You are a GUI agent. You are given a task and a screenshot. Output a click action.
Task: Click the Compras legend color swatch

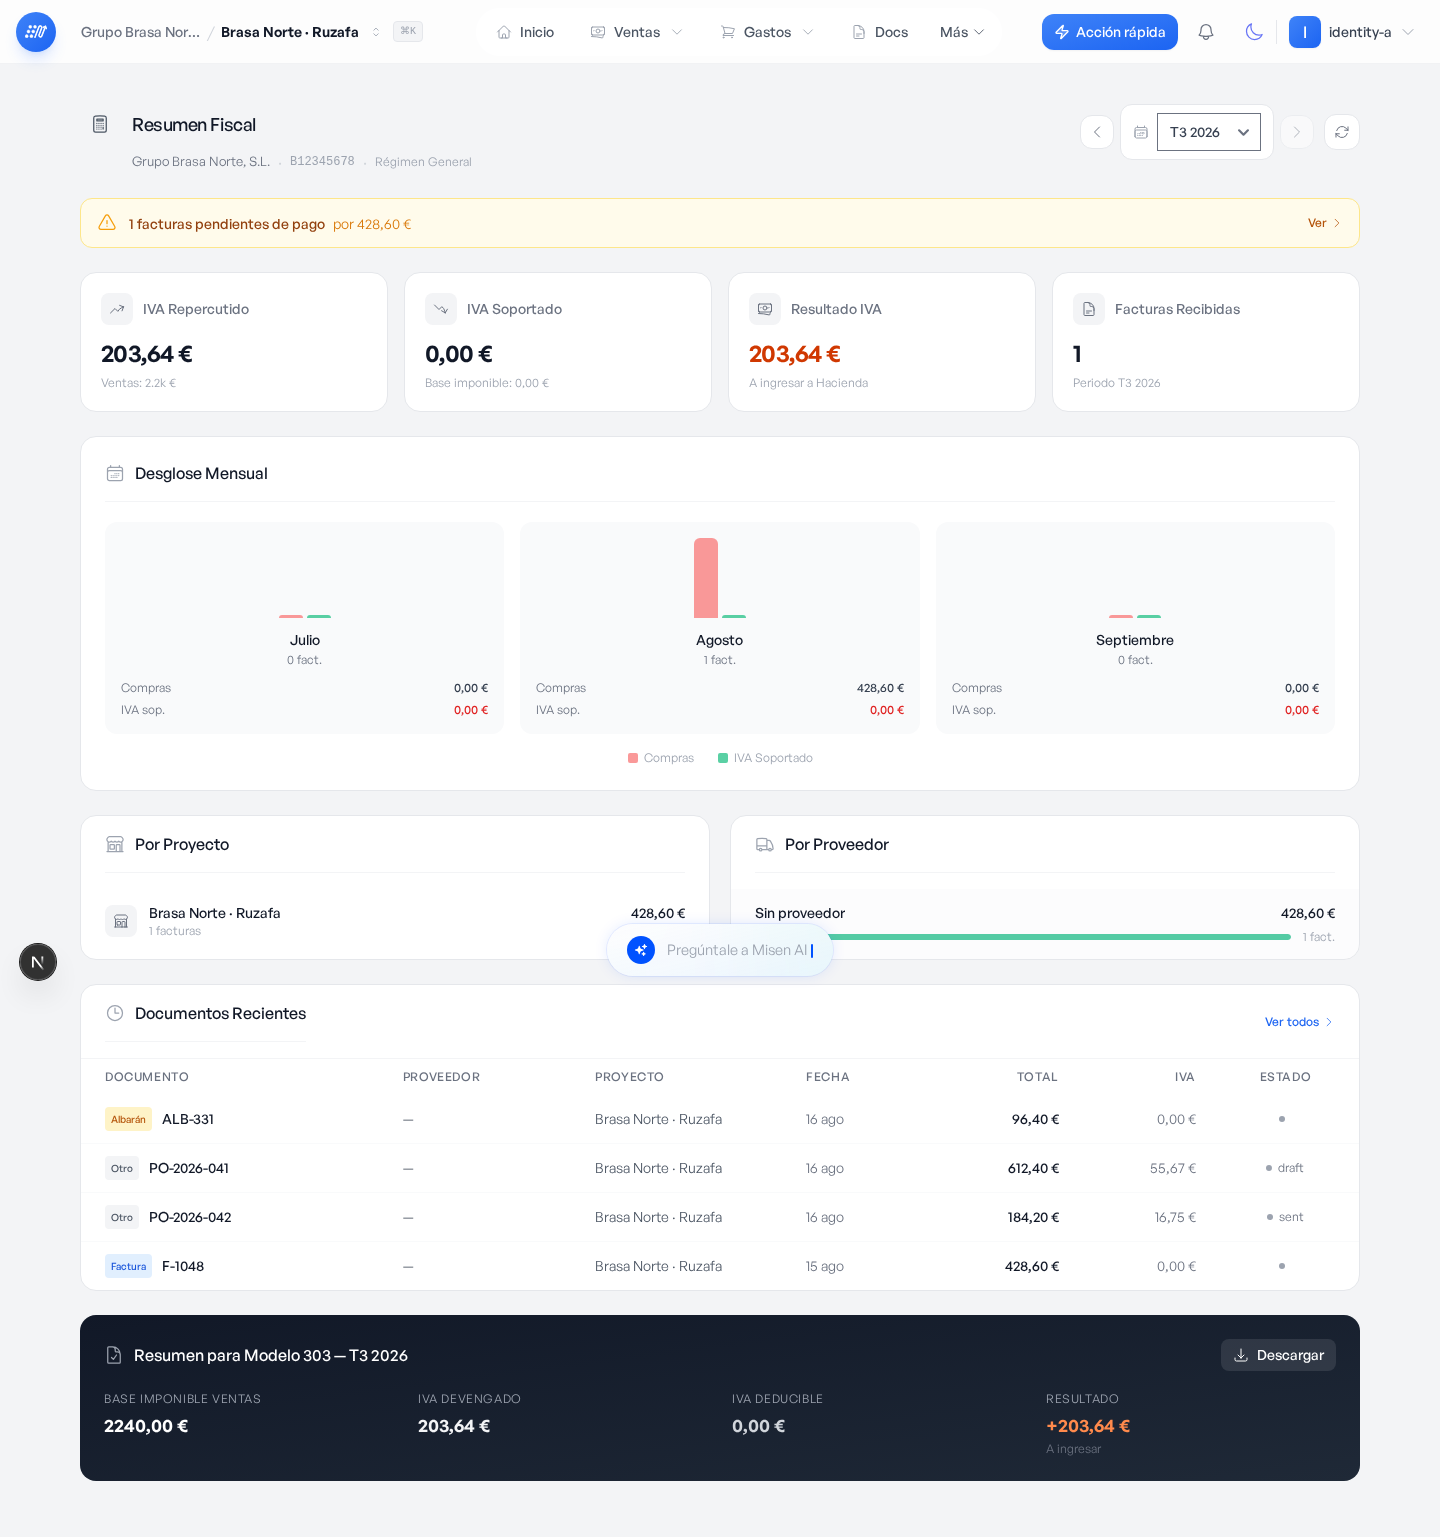(x=633, y=758)
